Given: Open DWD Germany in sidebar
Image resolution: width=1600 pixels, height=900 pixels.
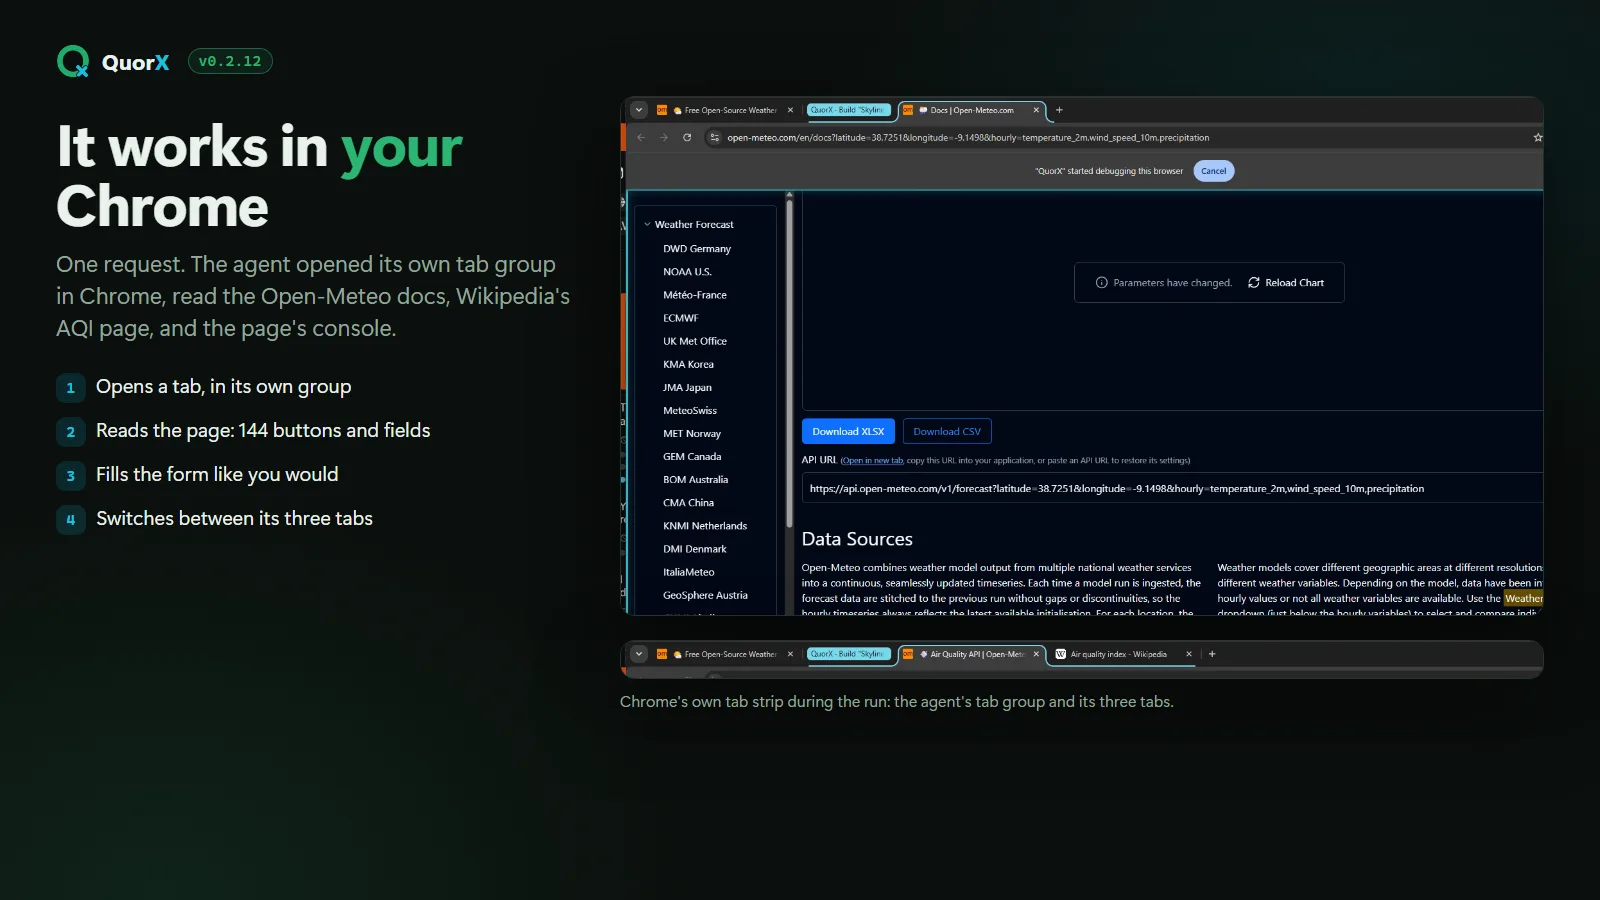Looking at the screenshot, I should click(x=697, y=249).
